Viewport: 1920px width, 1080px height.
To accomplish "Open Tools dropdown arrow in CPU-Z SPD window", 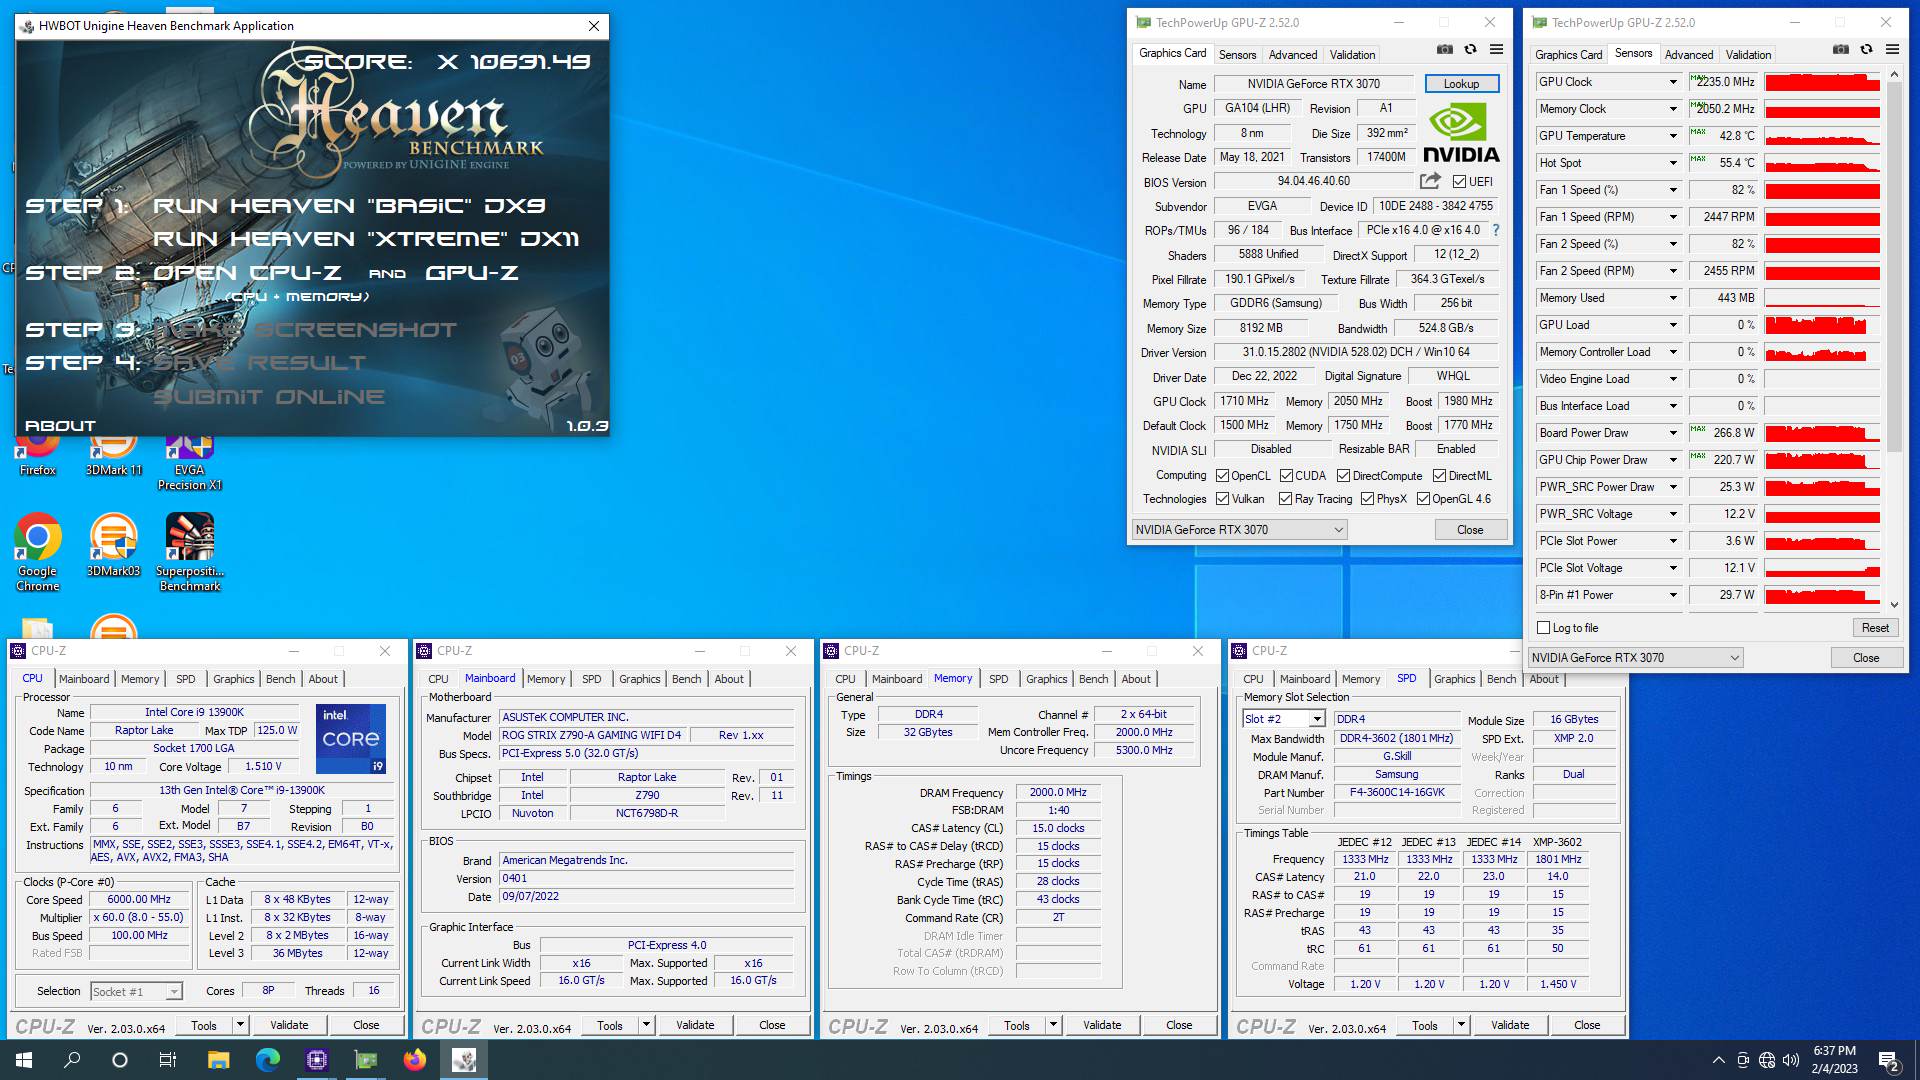I will tap(1461, 1025).
